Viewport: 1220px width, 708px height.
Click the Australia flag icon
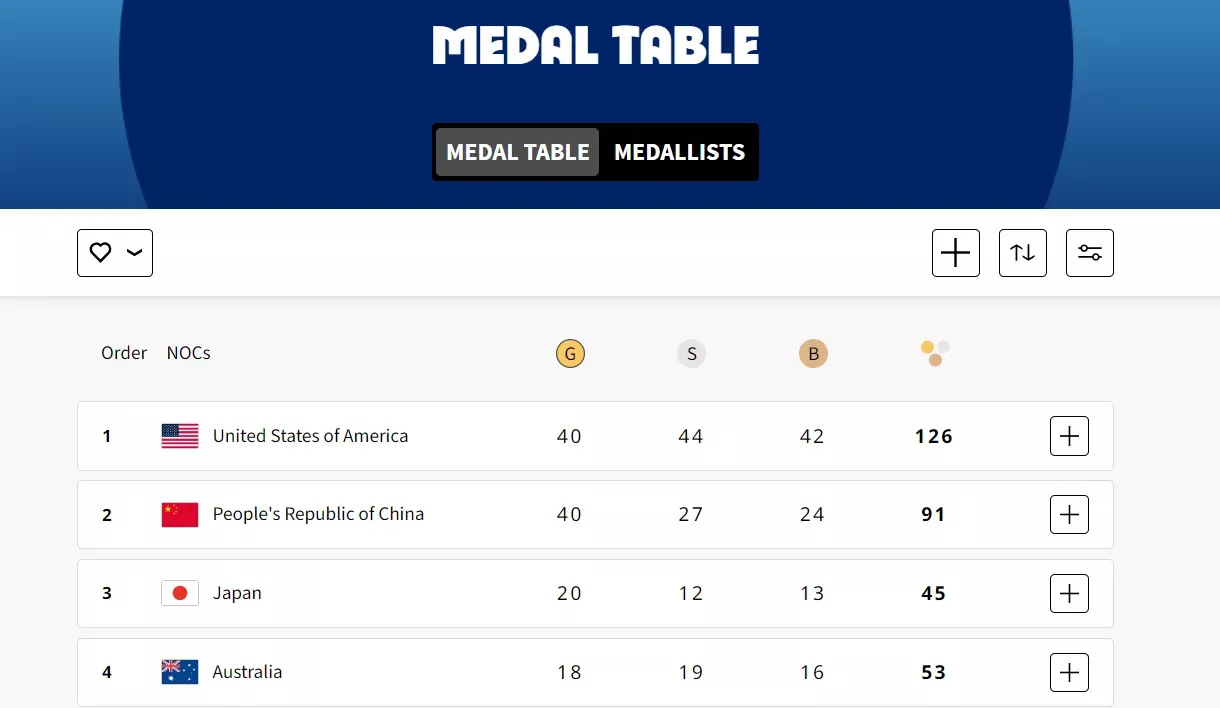(x=180, y=672)
